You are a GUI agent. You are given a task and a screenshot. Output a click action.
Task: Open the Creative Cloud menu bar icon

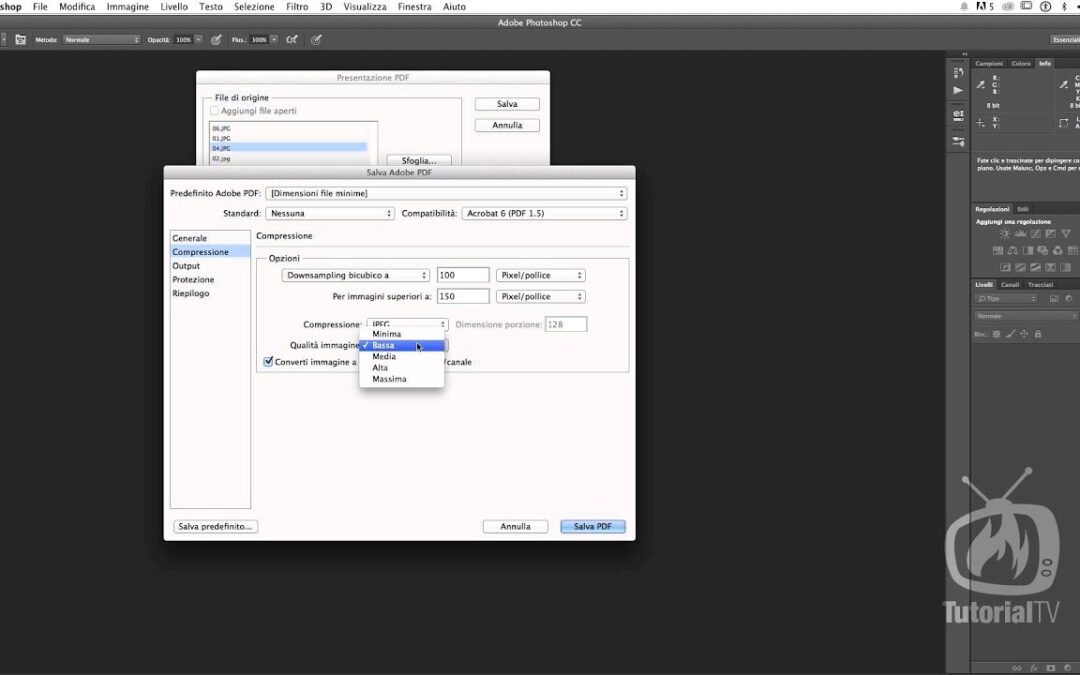click(x=1008, y=6)
